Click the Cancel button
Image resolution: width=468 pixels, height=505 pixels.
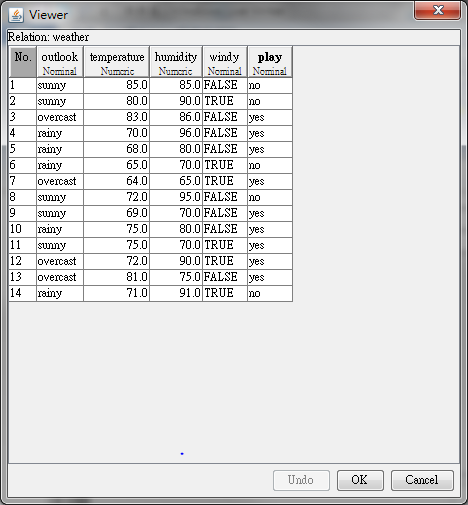click(x=422, y=480)
